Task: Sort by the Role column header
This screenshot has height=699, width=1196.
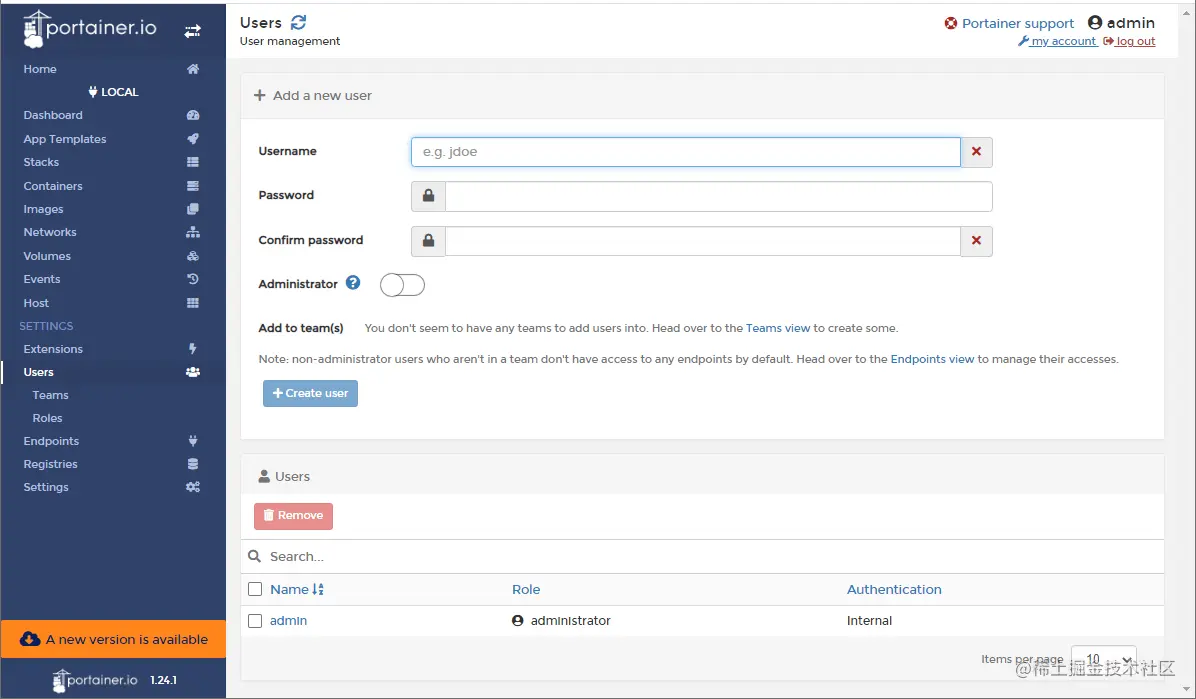Action: pyautogui.click(x=526, y=589)
